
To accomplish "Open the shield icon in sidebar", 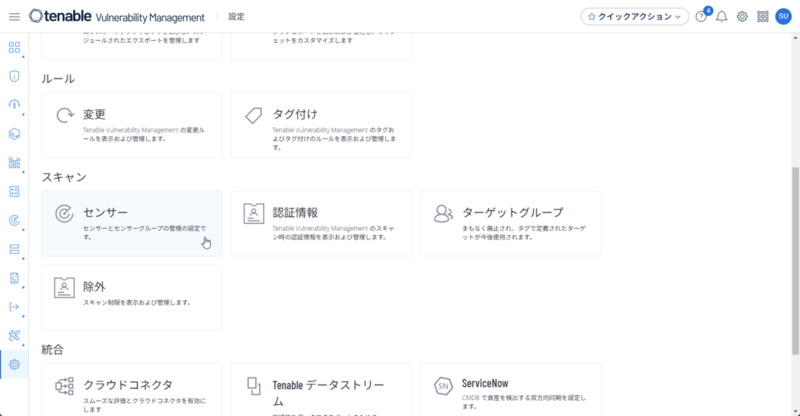I will [x=14, y=77].
